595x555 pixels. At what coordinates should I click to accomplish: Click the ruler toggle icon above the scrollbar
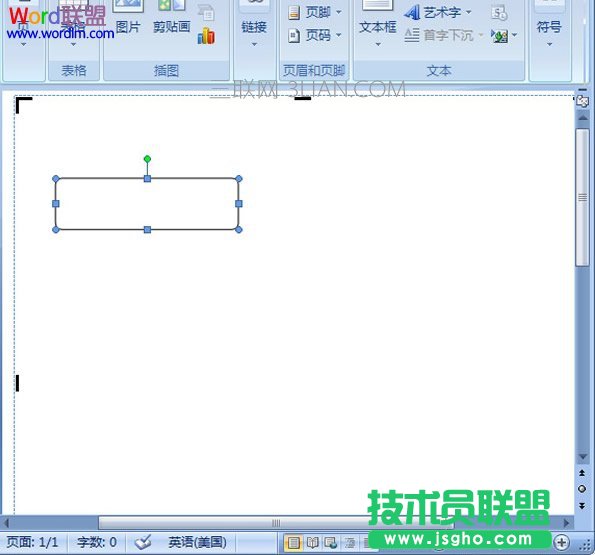click(582, 101)
